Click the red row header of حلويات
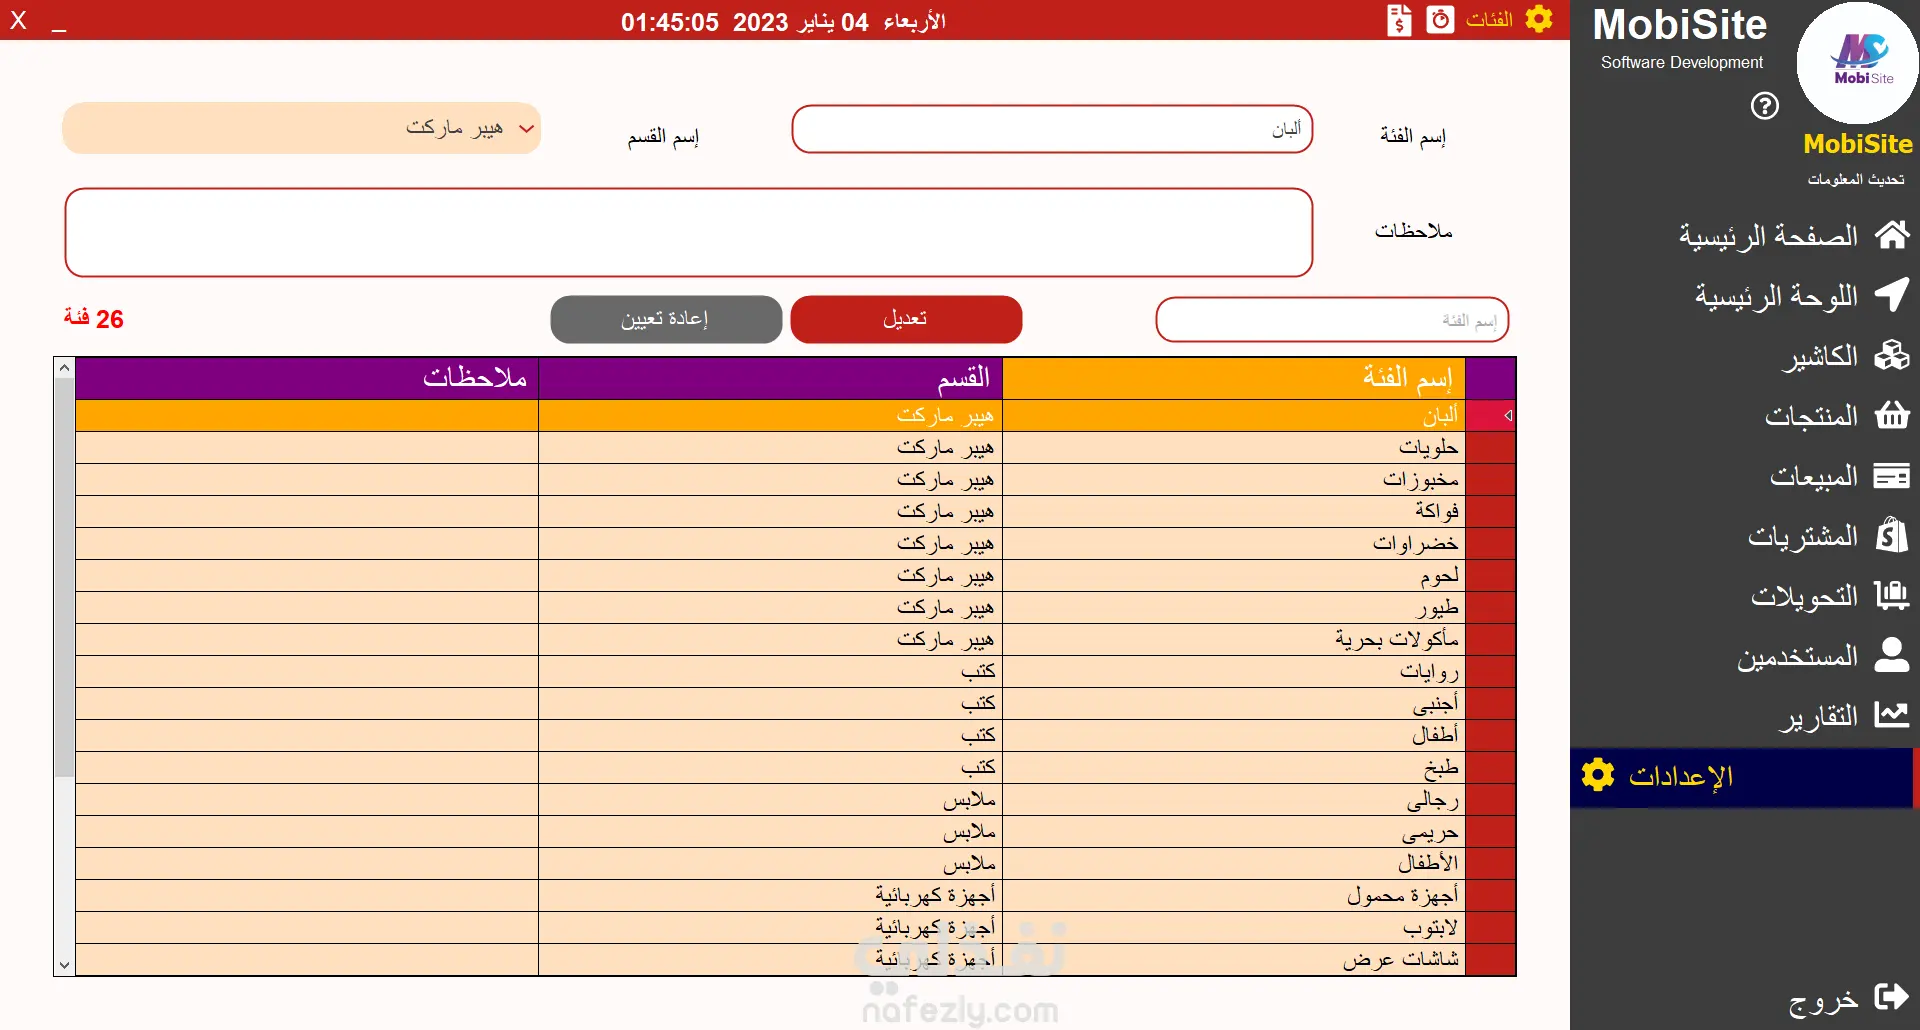The image size is (1920, 1030). click(x=1491, y=447)
